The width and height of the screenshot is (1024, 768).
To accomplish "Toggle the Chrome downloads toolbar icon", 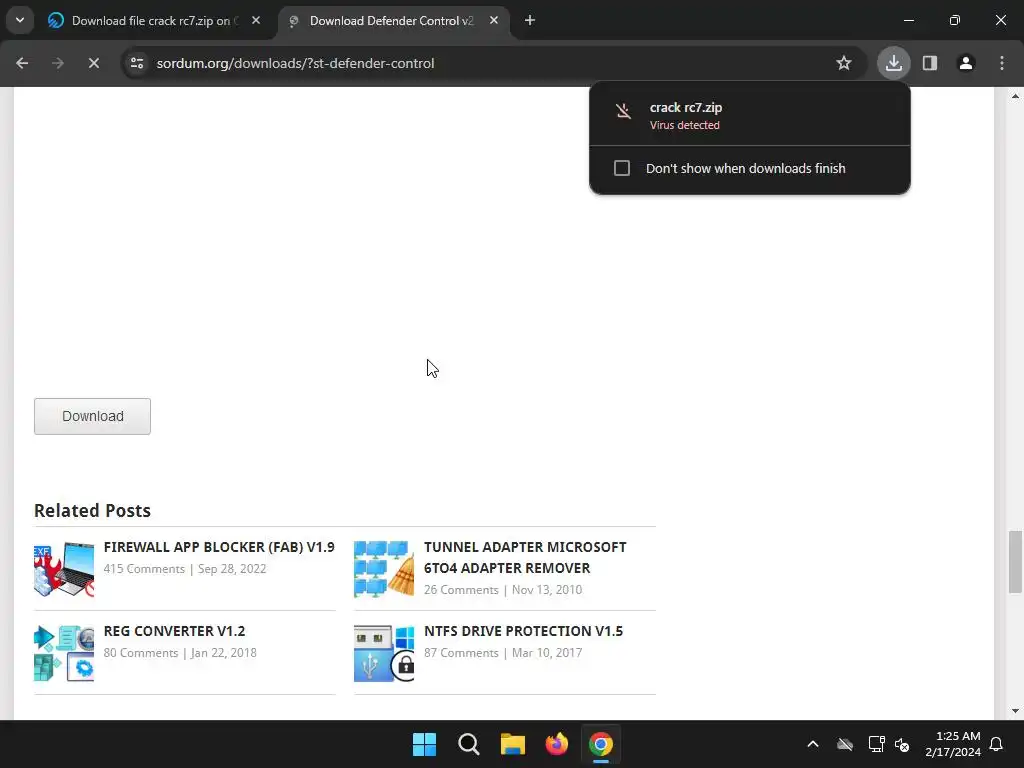I will pyautogui.click(x=893, y=63).
